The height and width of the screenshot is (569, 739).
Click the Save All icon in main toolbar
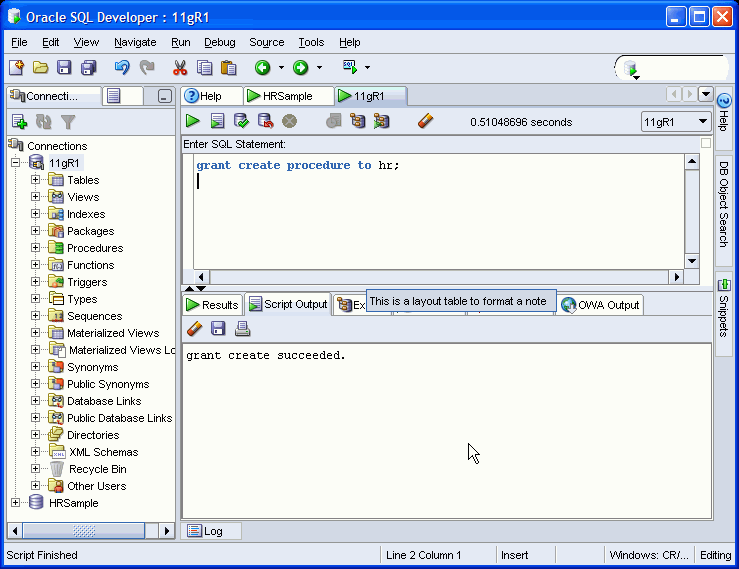coord(88,68)
